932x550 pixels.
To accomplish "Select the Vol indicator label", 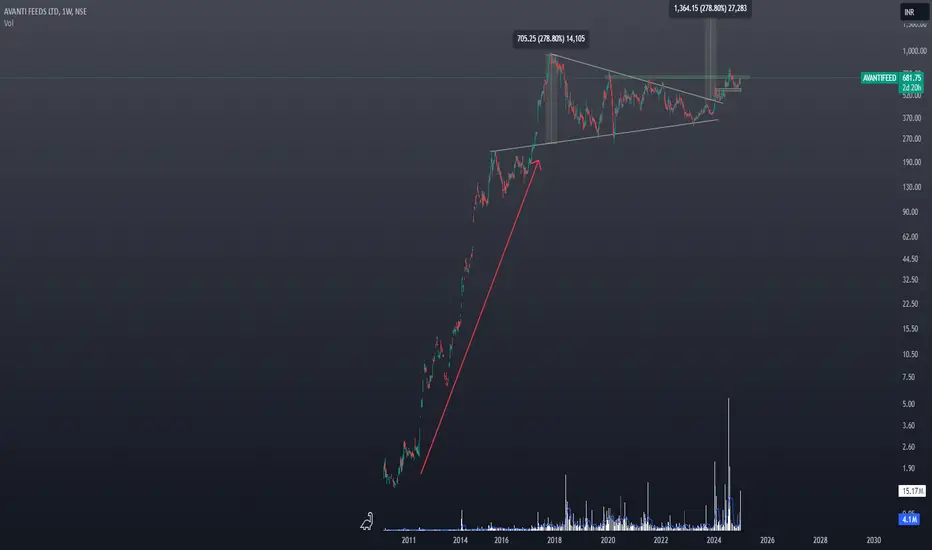I will (x=8, y=23).
